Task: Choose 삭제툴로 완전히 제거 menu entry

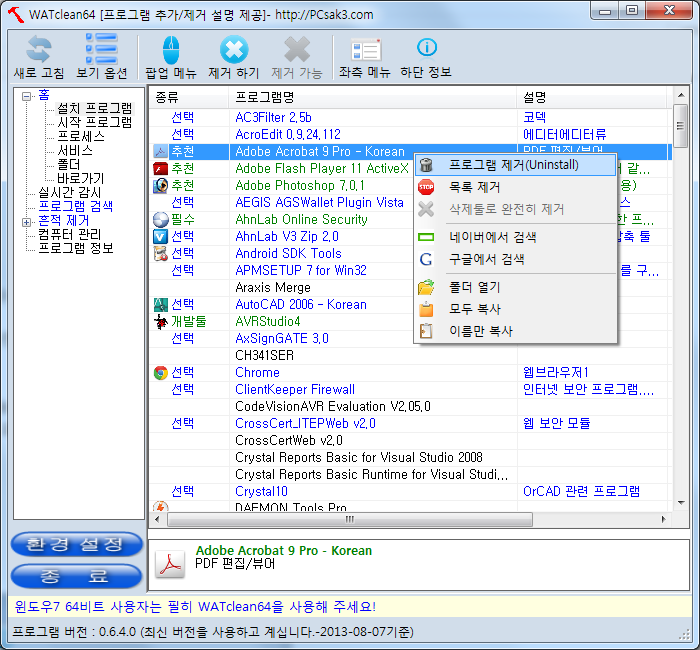Action: pyautogui.click(x=516, y=209)
